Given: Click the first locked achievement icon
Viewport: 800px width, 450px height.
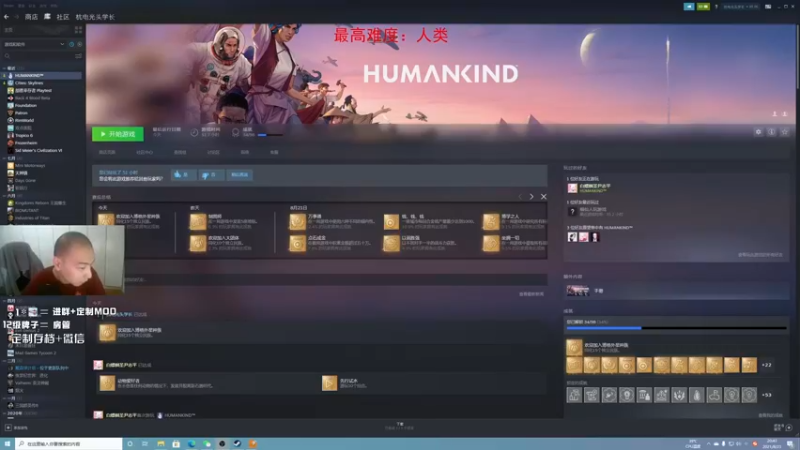Looking at the screenshot, I should 574,395.
